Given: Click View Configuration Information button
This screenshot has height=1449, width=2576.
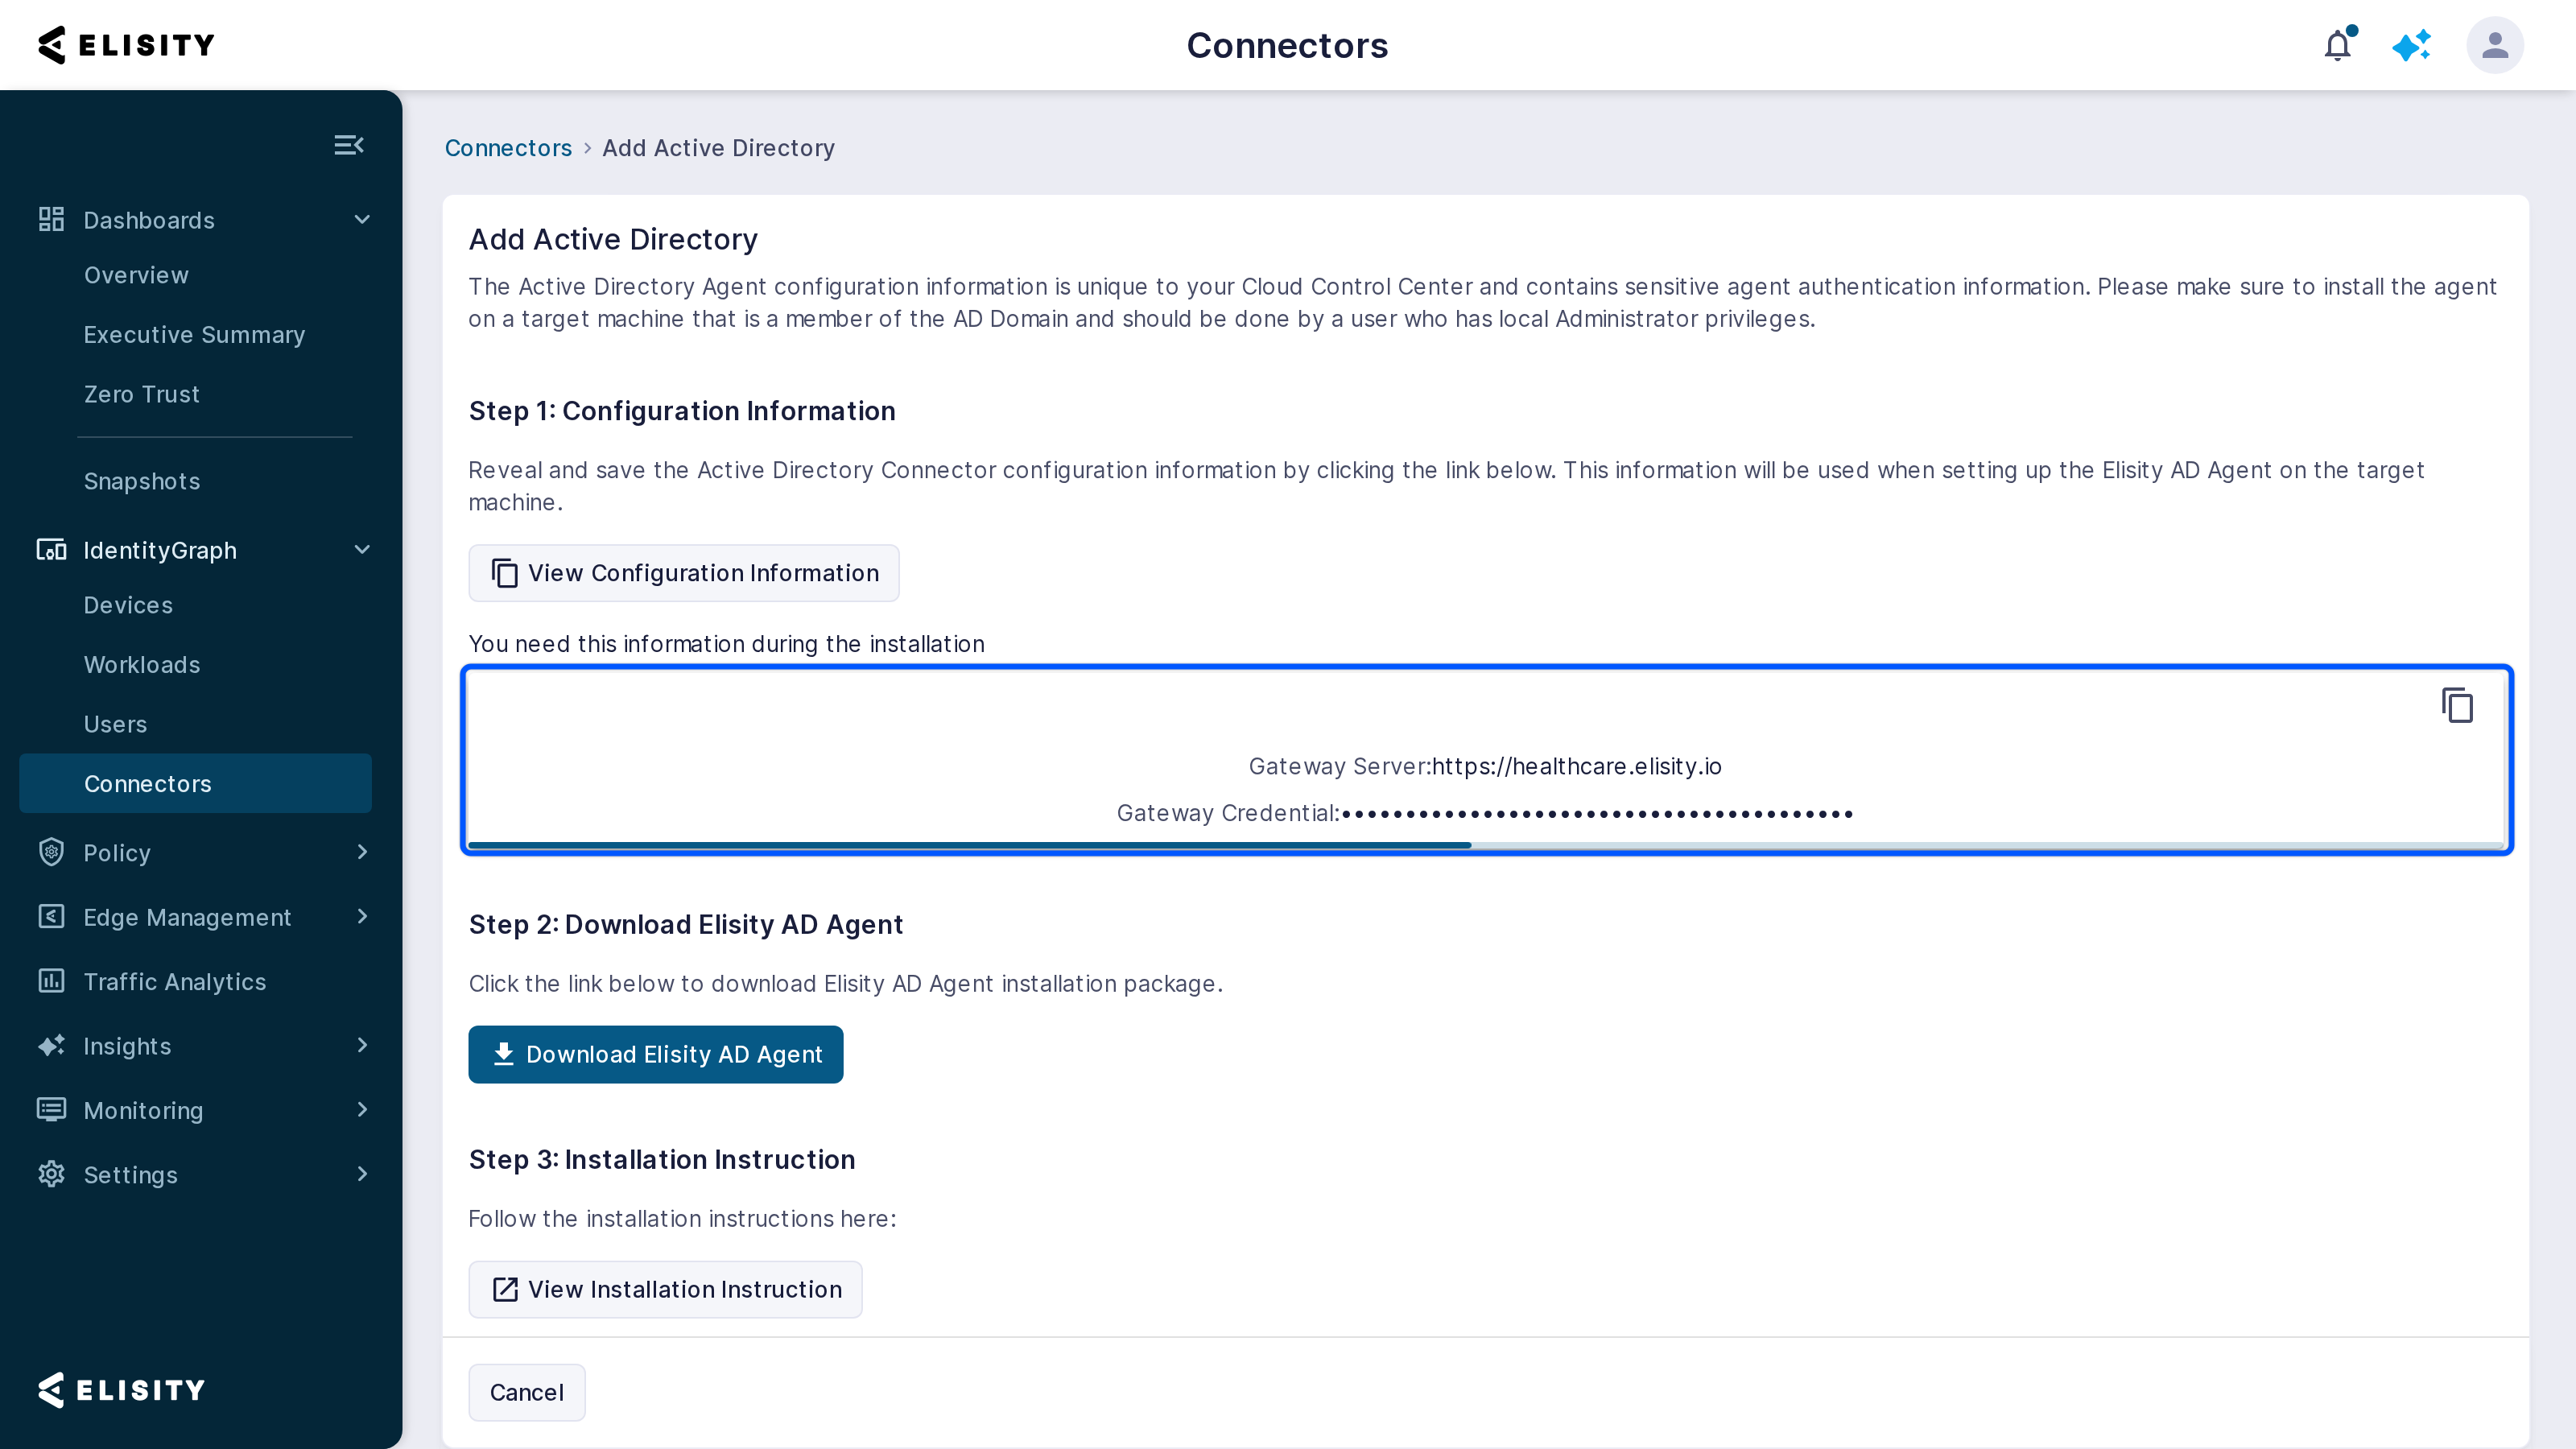Looking at the screenshot, I should click(684, 573).
